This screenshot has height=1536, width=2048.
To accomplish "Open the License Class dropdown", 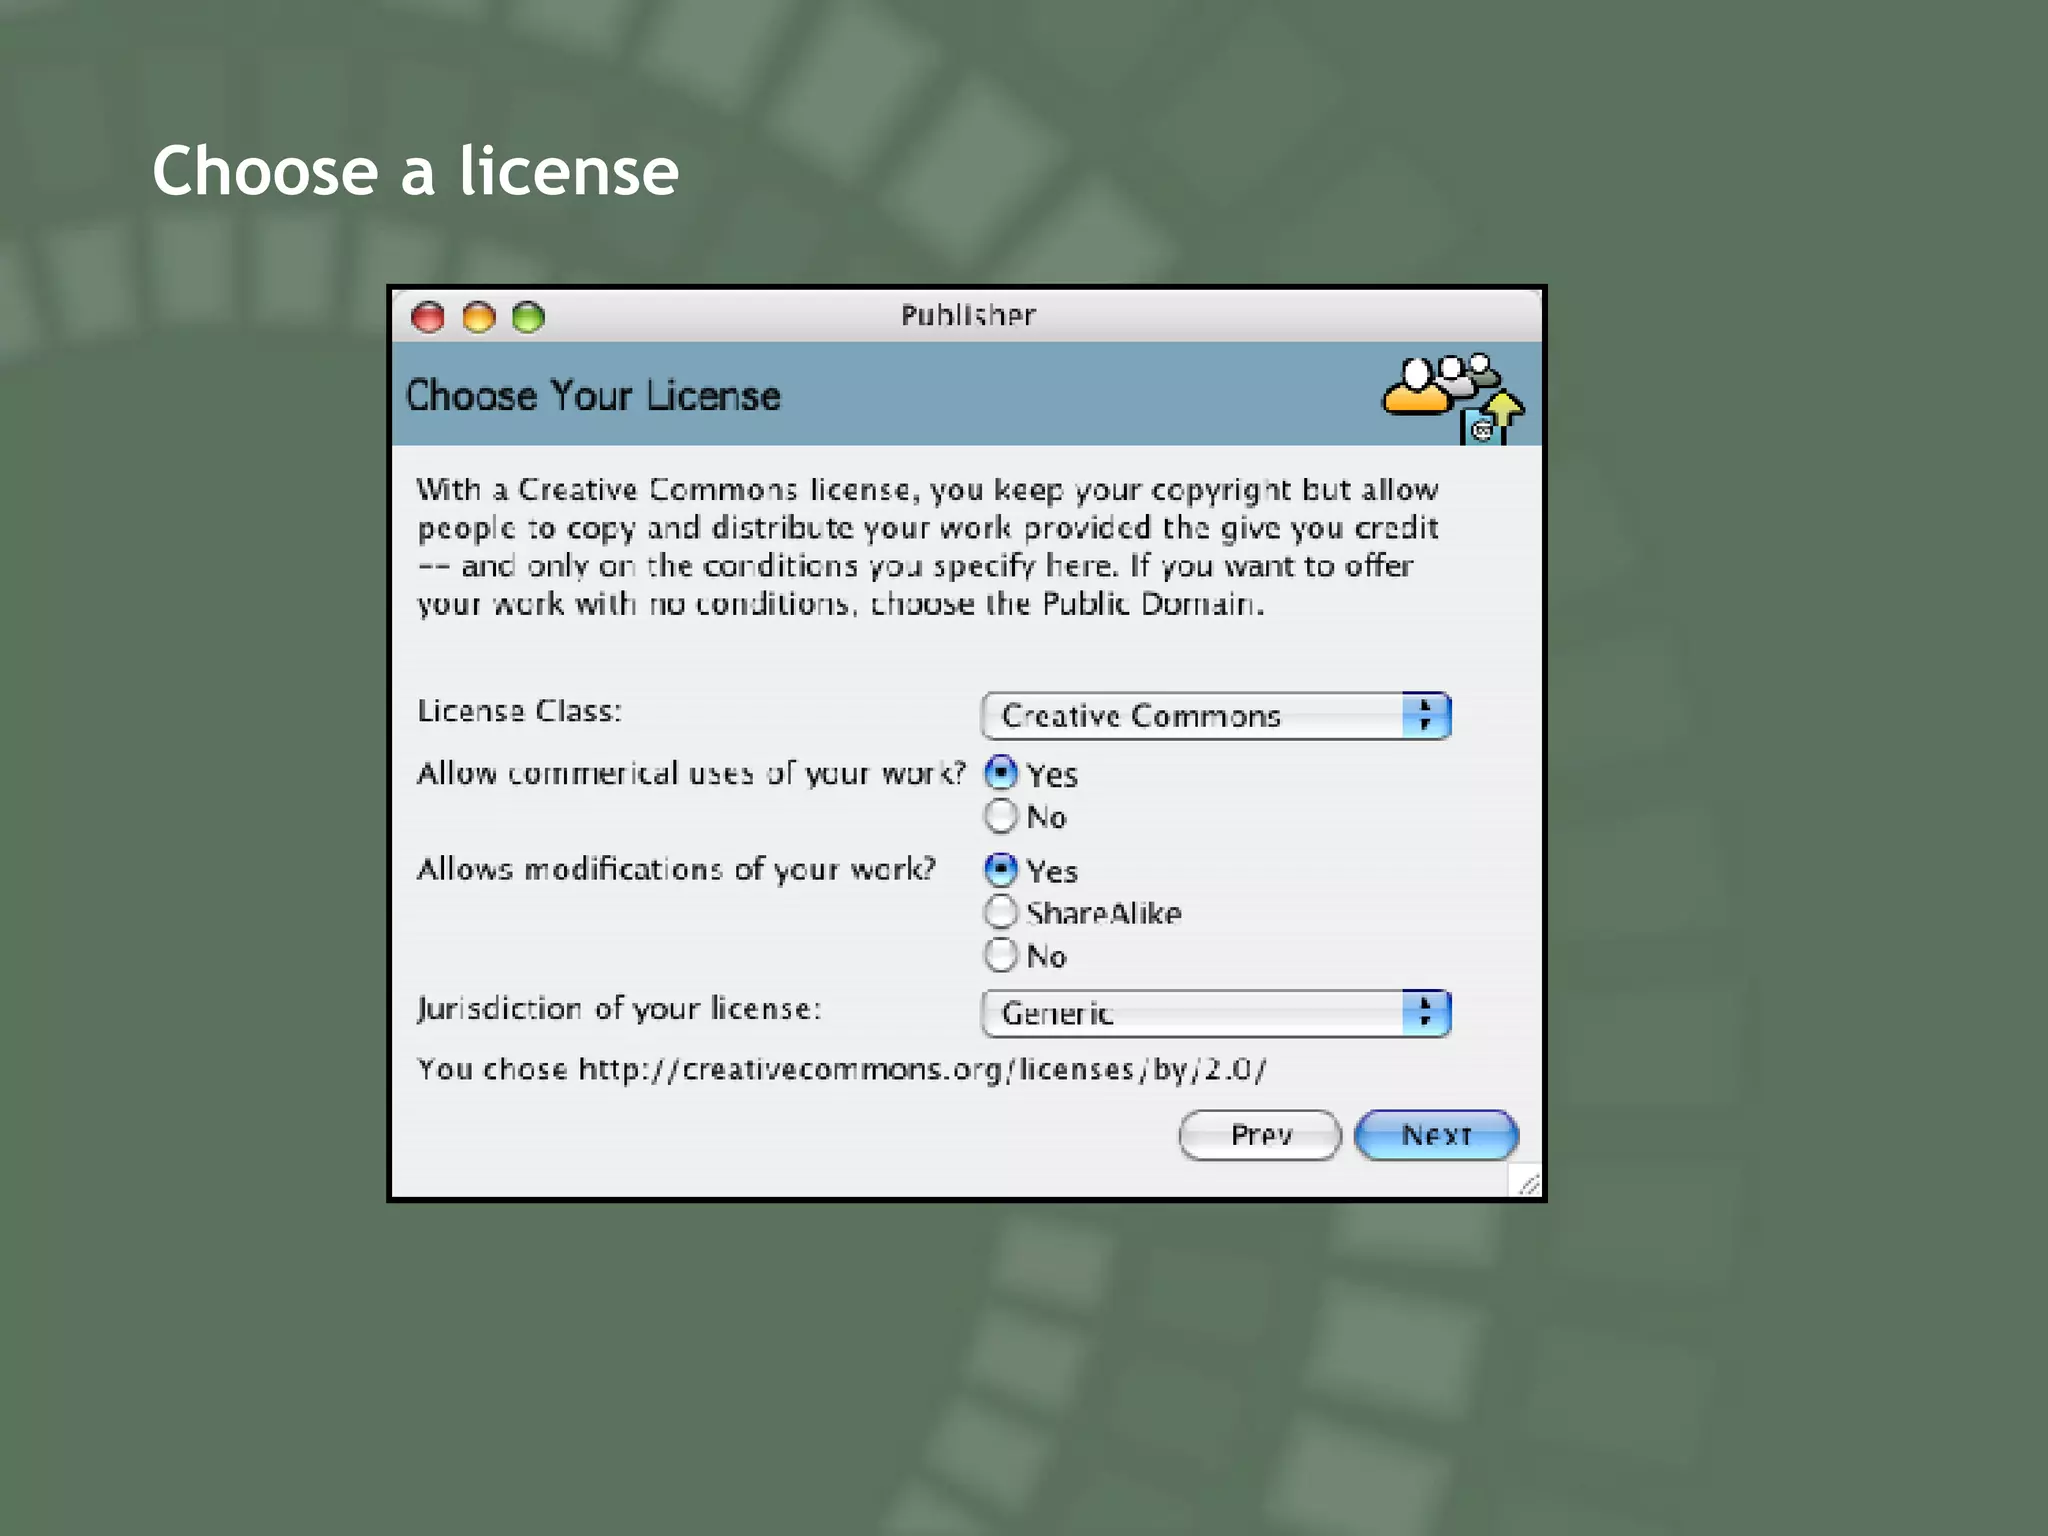I will [x=1216, y=715].
